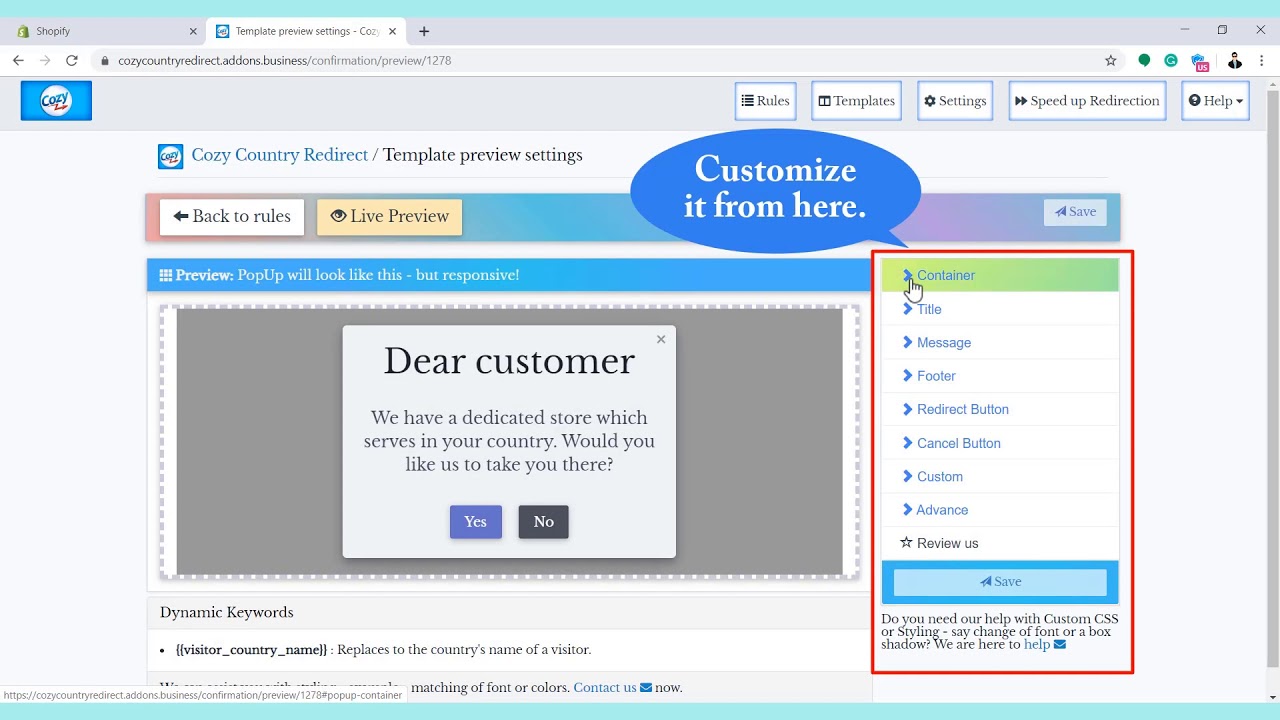Click the help link in sidebar note
The image size is (1280, 720).
tap(1037, 645)
